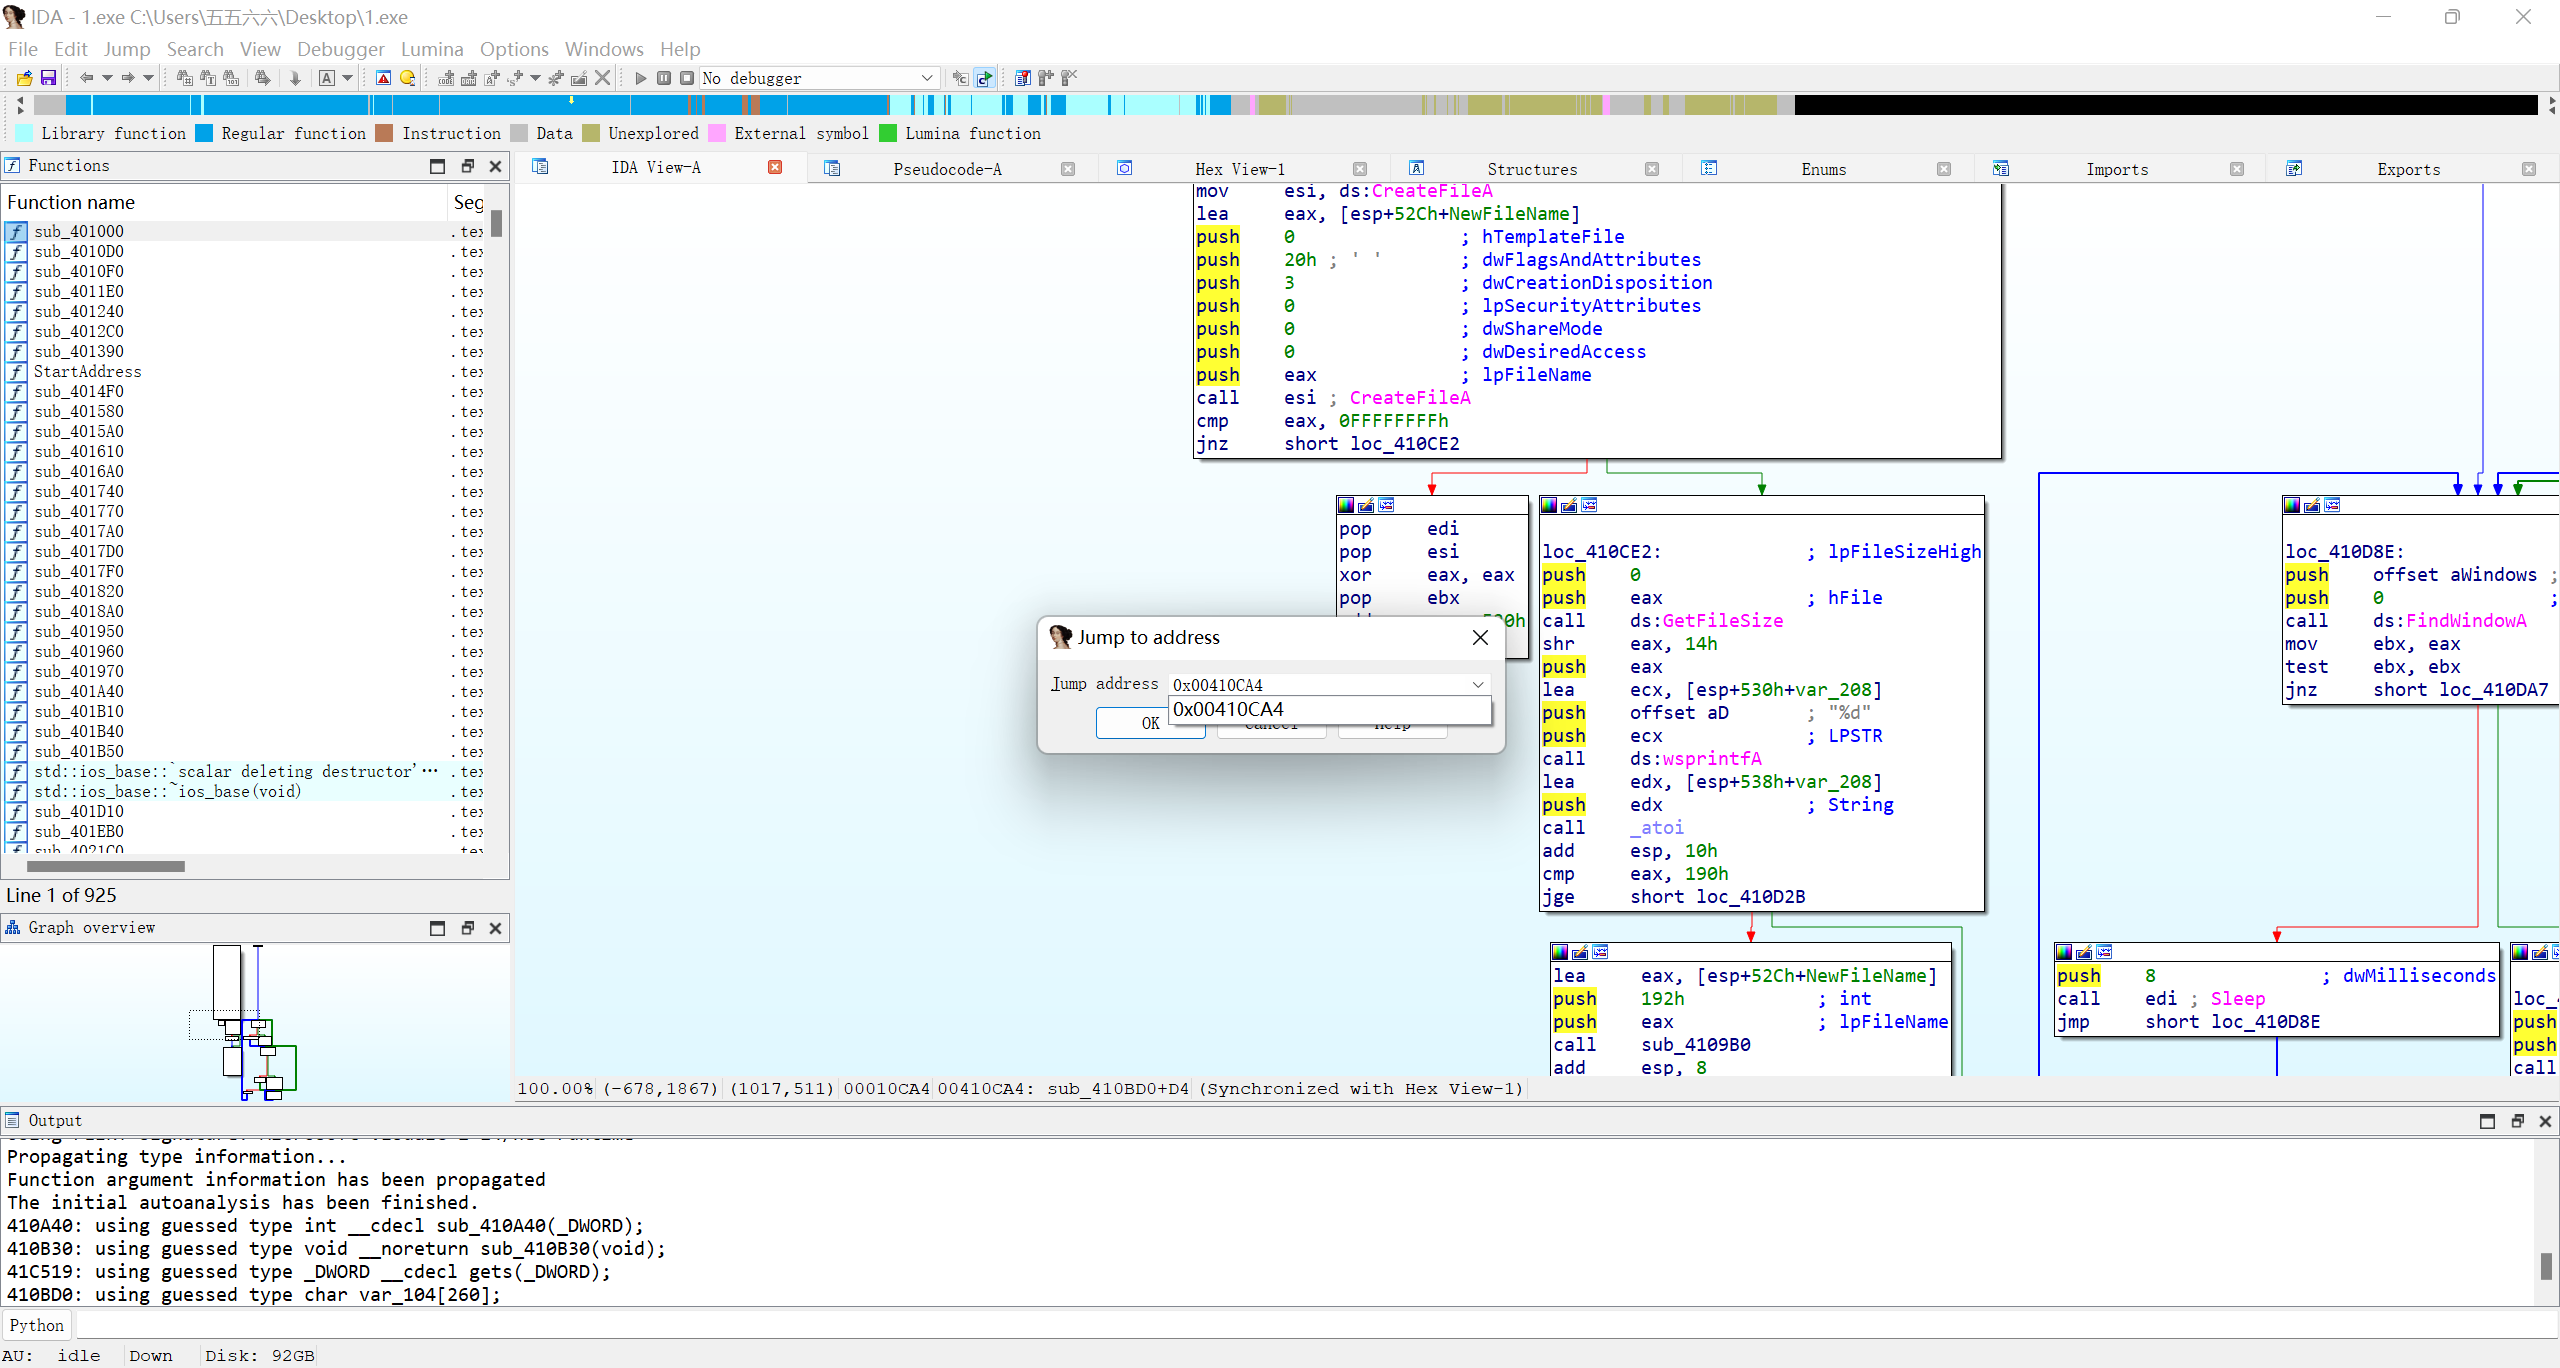
Task: Maximize the Output panel
Action: point(2487,1121)
